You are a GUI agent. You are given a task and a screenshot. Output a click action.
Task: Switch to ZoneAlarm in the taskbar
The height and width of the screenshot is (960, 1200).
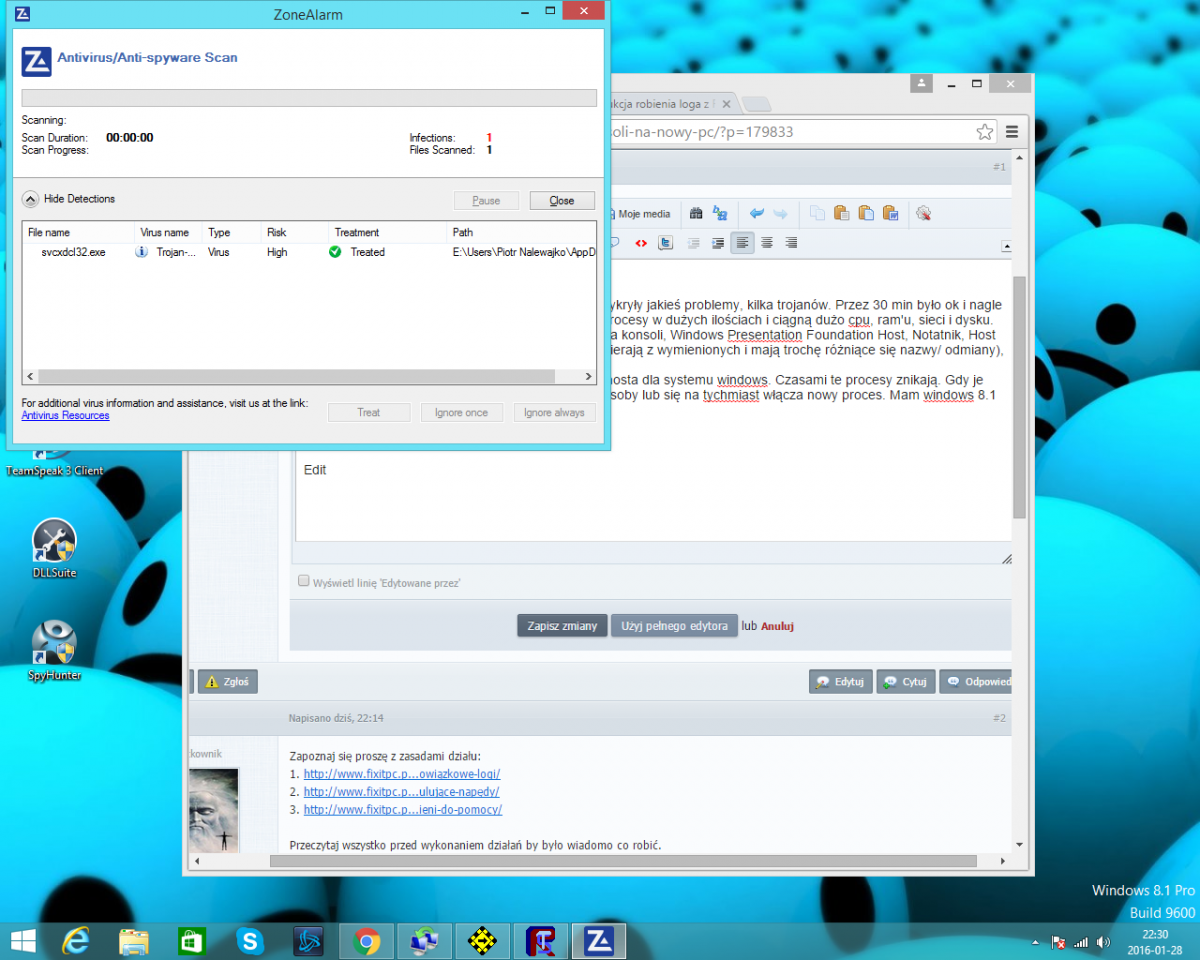pyautogui.click(x=599, y=940)
